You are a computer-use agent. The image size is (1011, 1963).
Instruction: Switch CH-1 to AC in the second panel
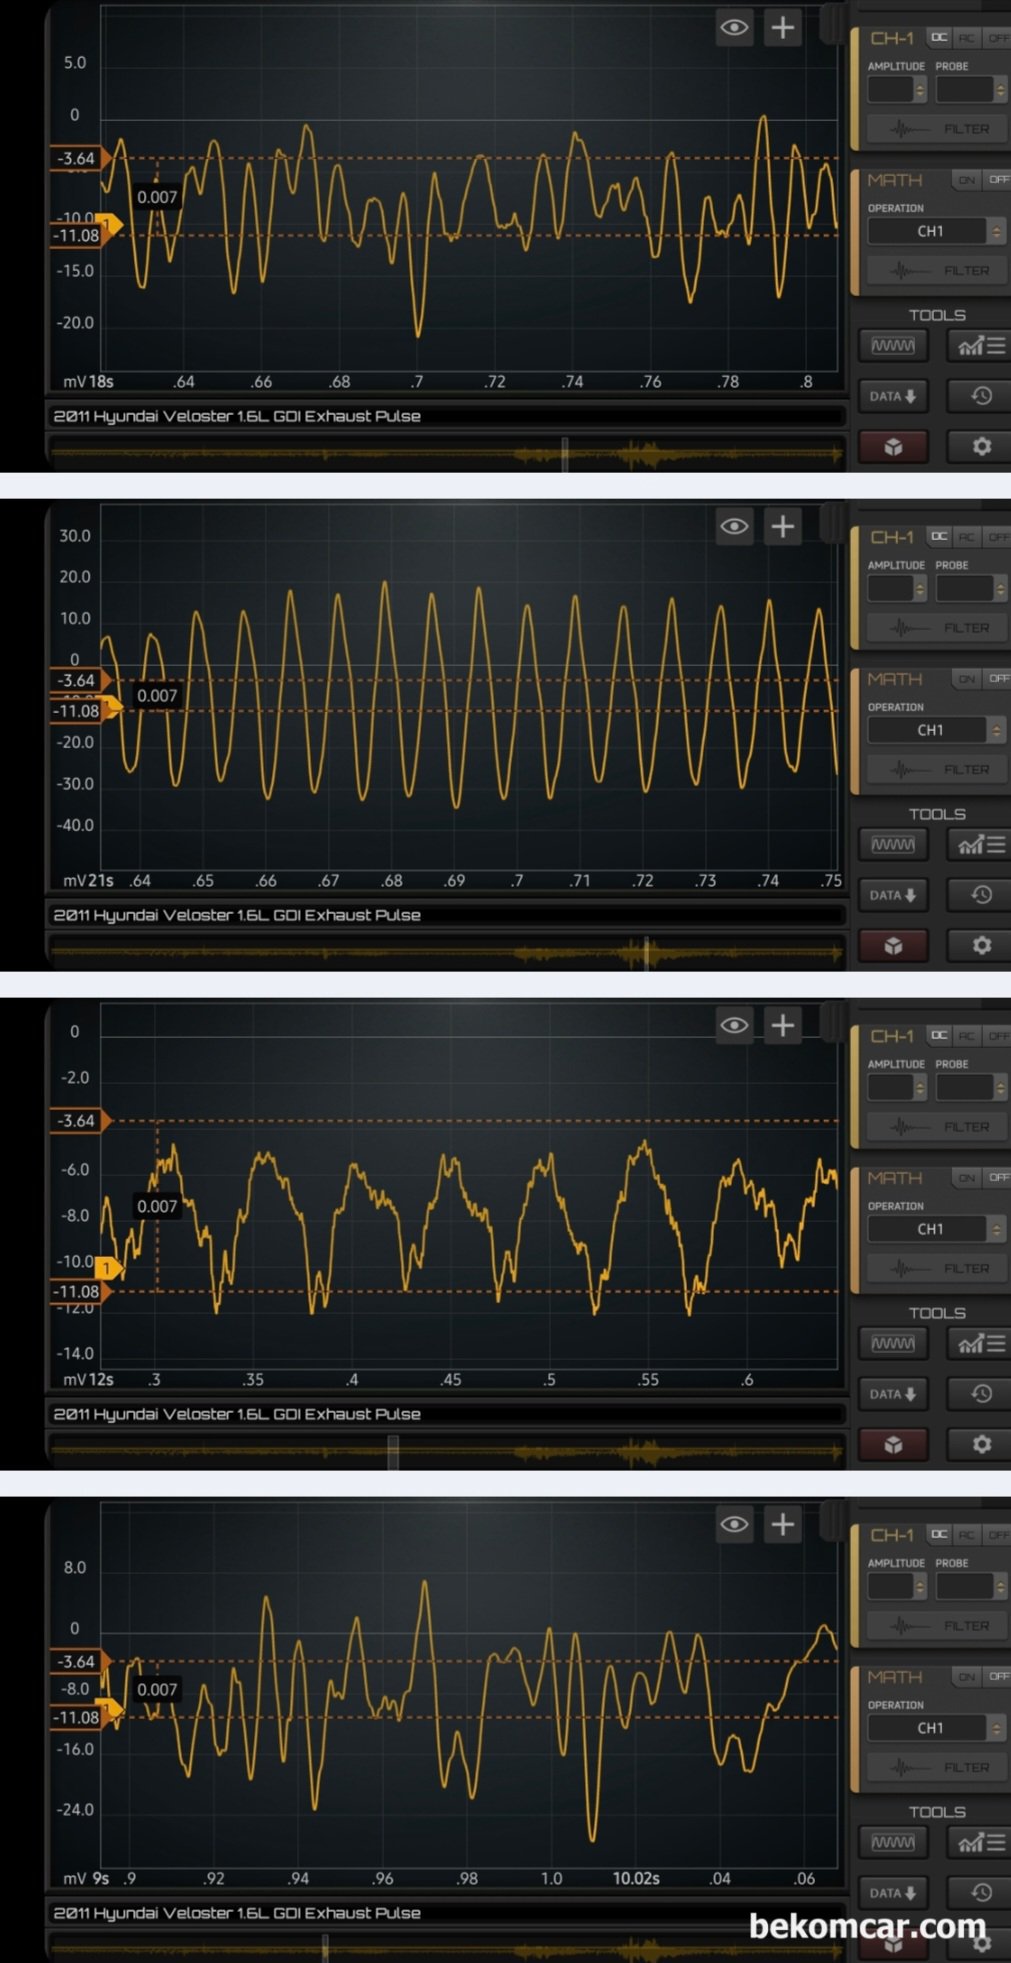[966, 537]
